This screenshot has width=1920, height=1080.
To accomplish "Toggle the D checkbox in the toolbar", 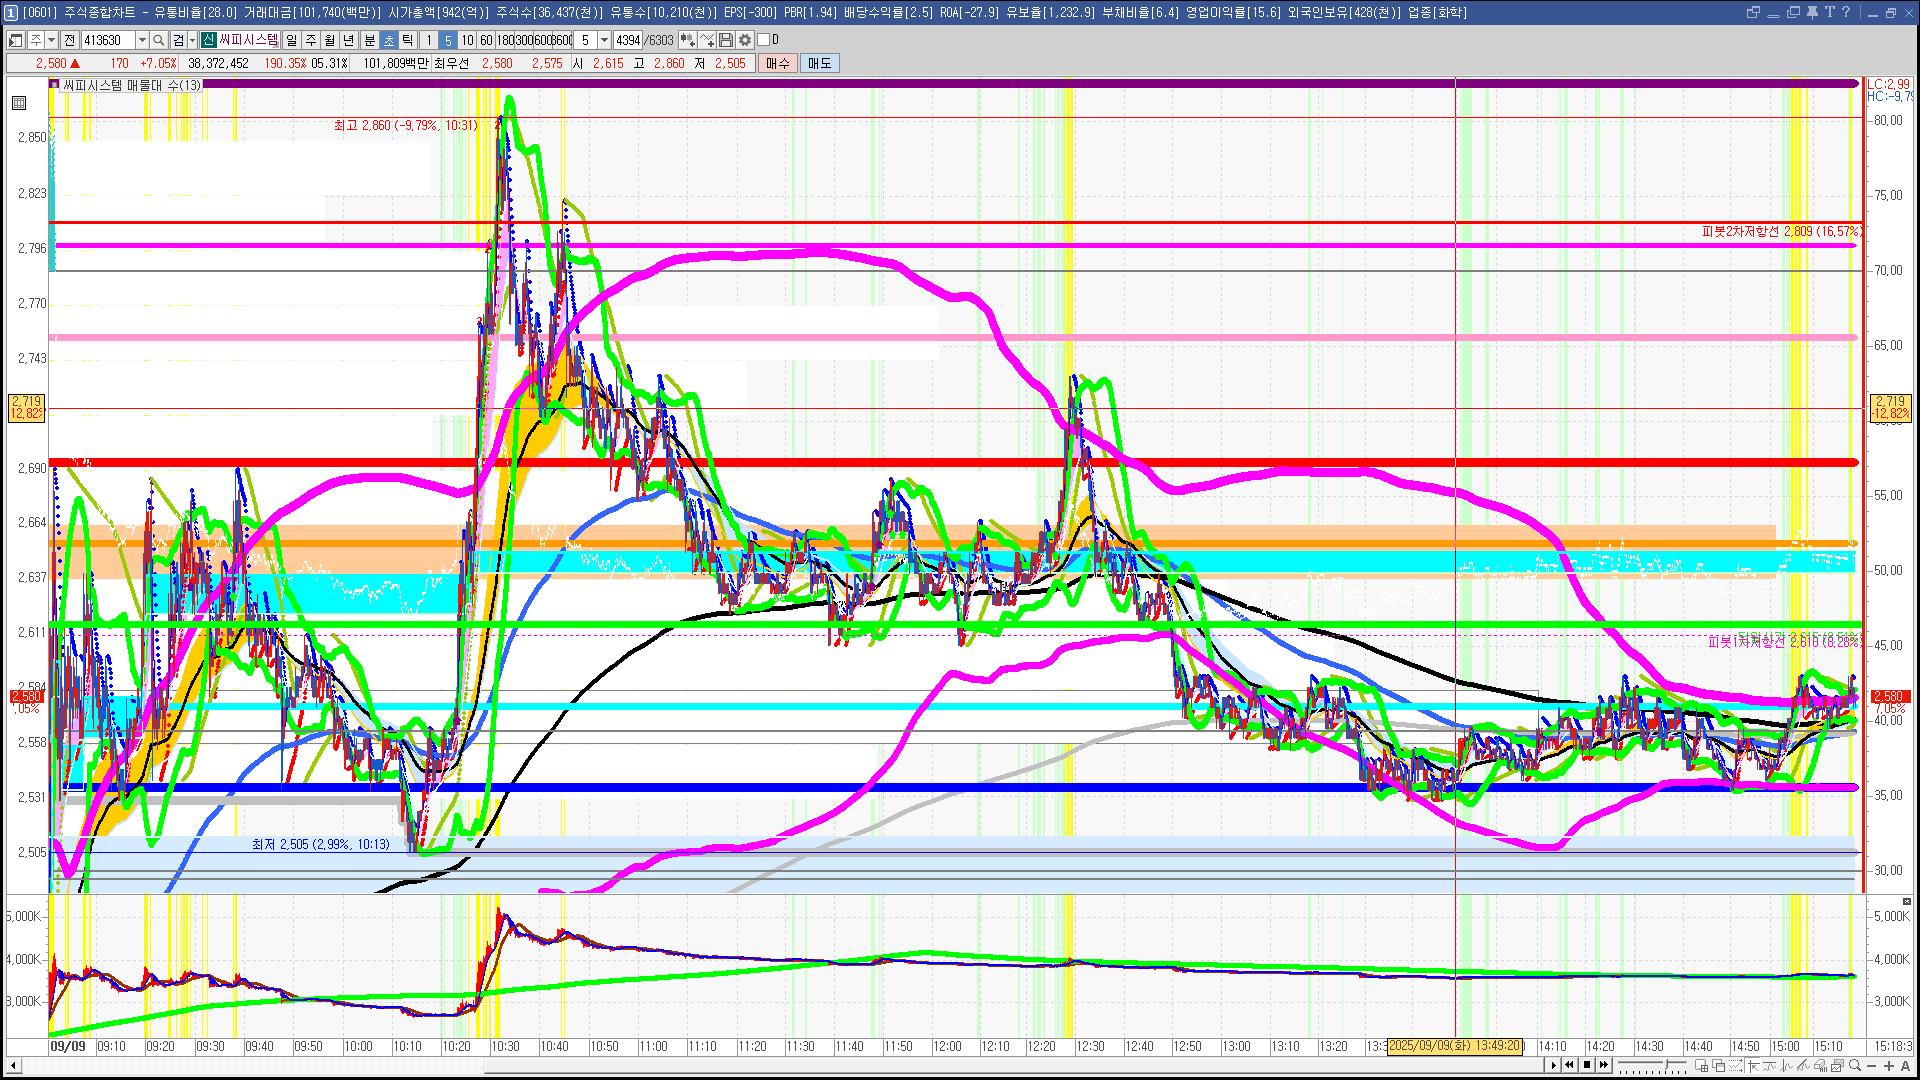I will coord(764,40).
